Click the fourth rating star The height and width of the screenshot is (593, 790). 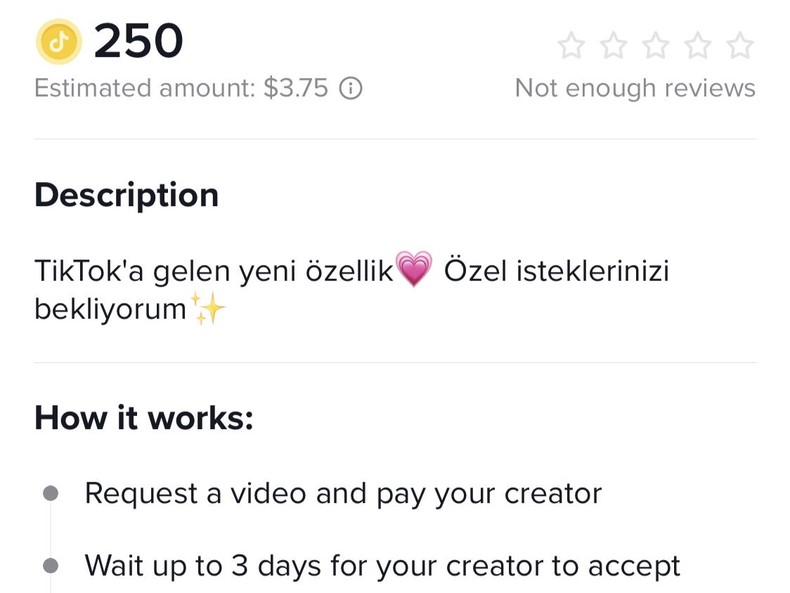(698, 45)
